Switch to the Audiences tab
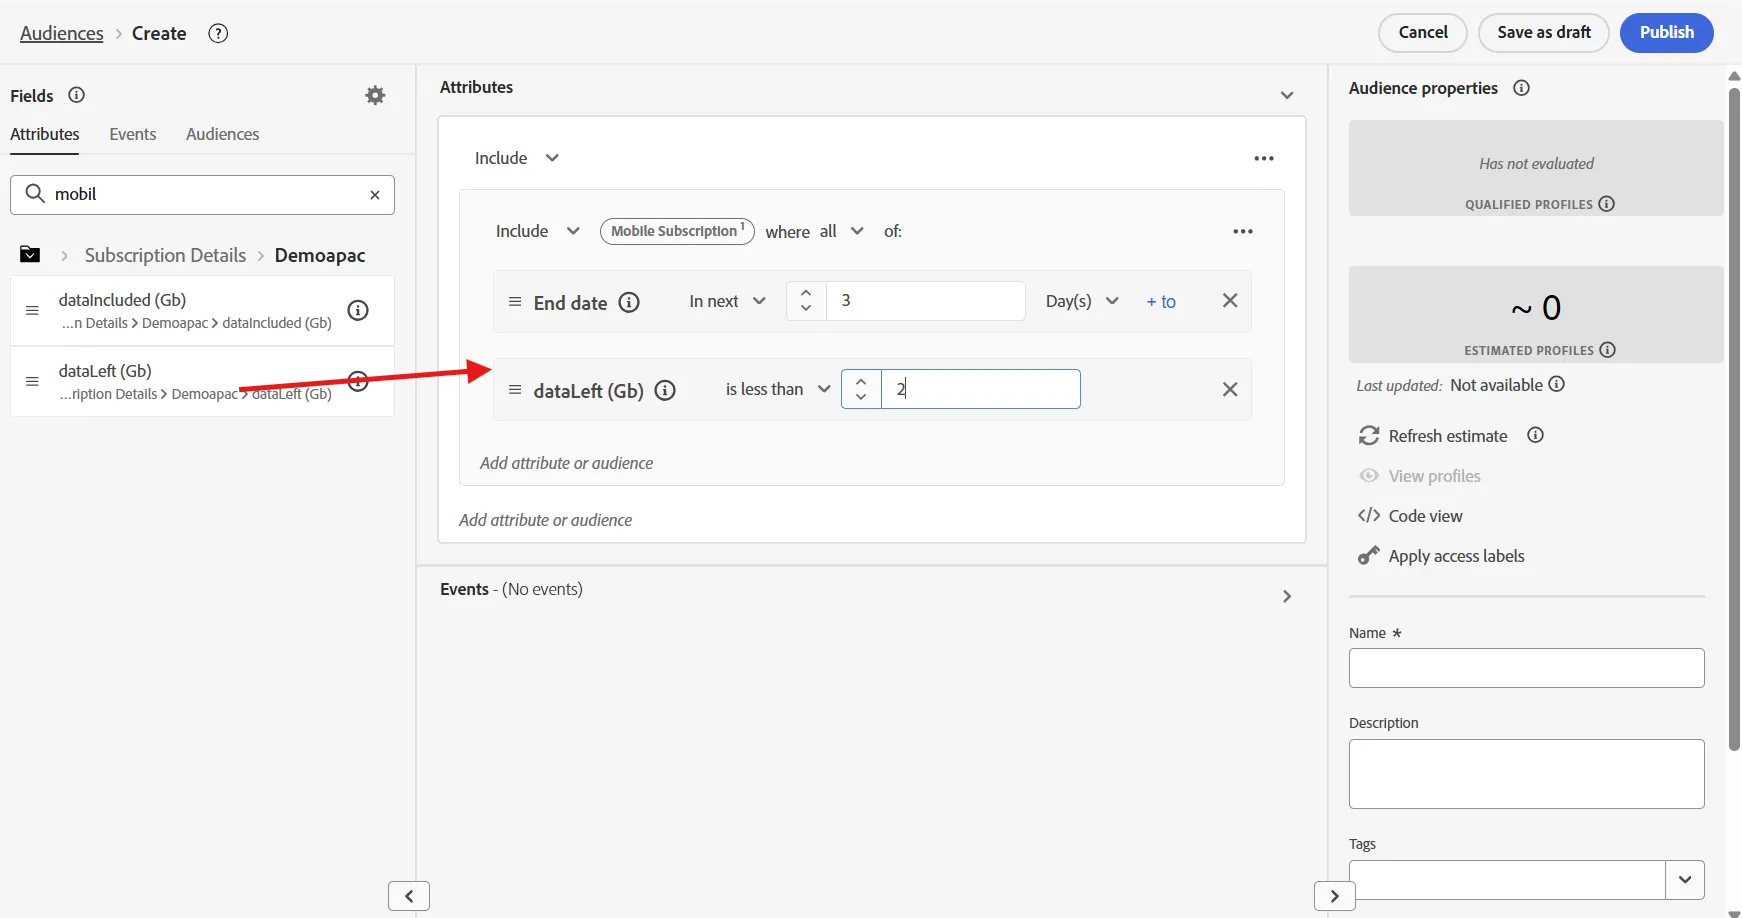The height and width of the screenshot is (918, 1742). [x=222, y=134]
